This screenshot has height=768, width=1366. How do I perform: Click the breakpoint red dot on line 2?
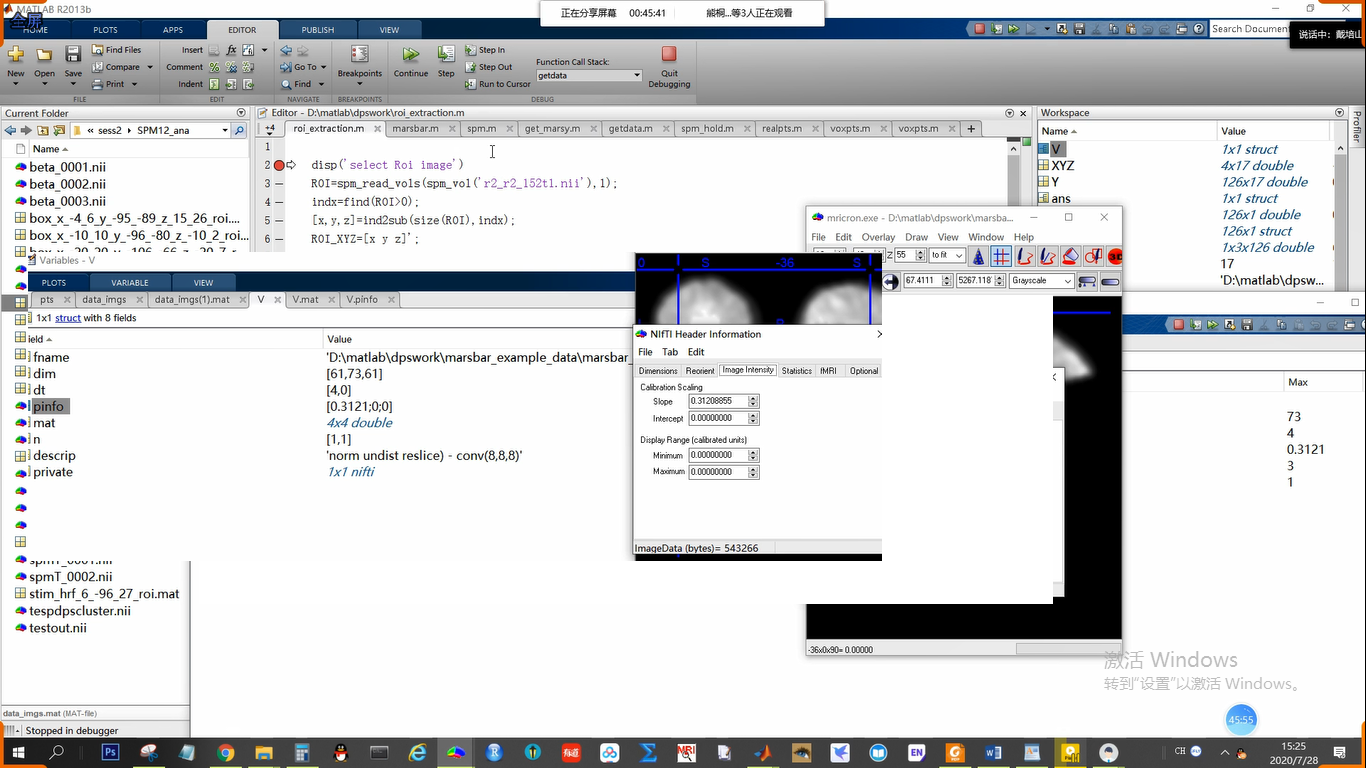pyautogui.click(x=279, y=165)
